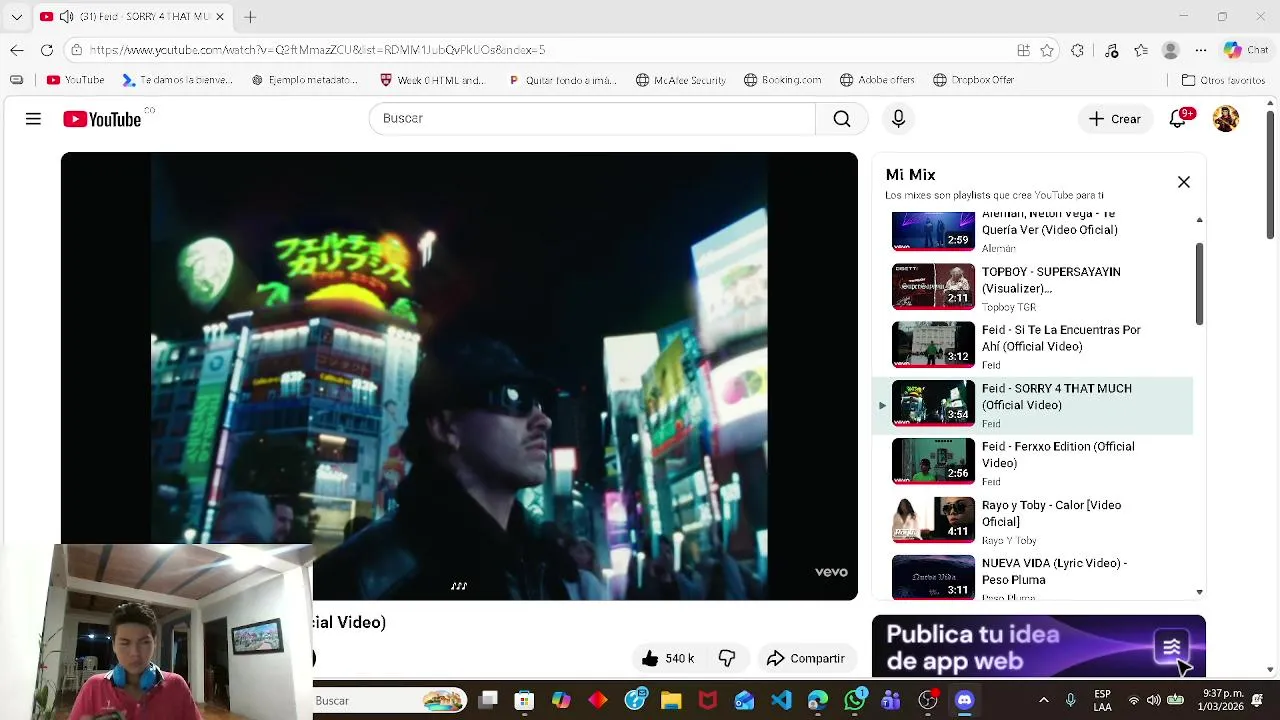1280x720 pixels.
Task: Go back with the browser back arrow
Action: tap(17, 50)
